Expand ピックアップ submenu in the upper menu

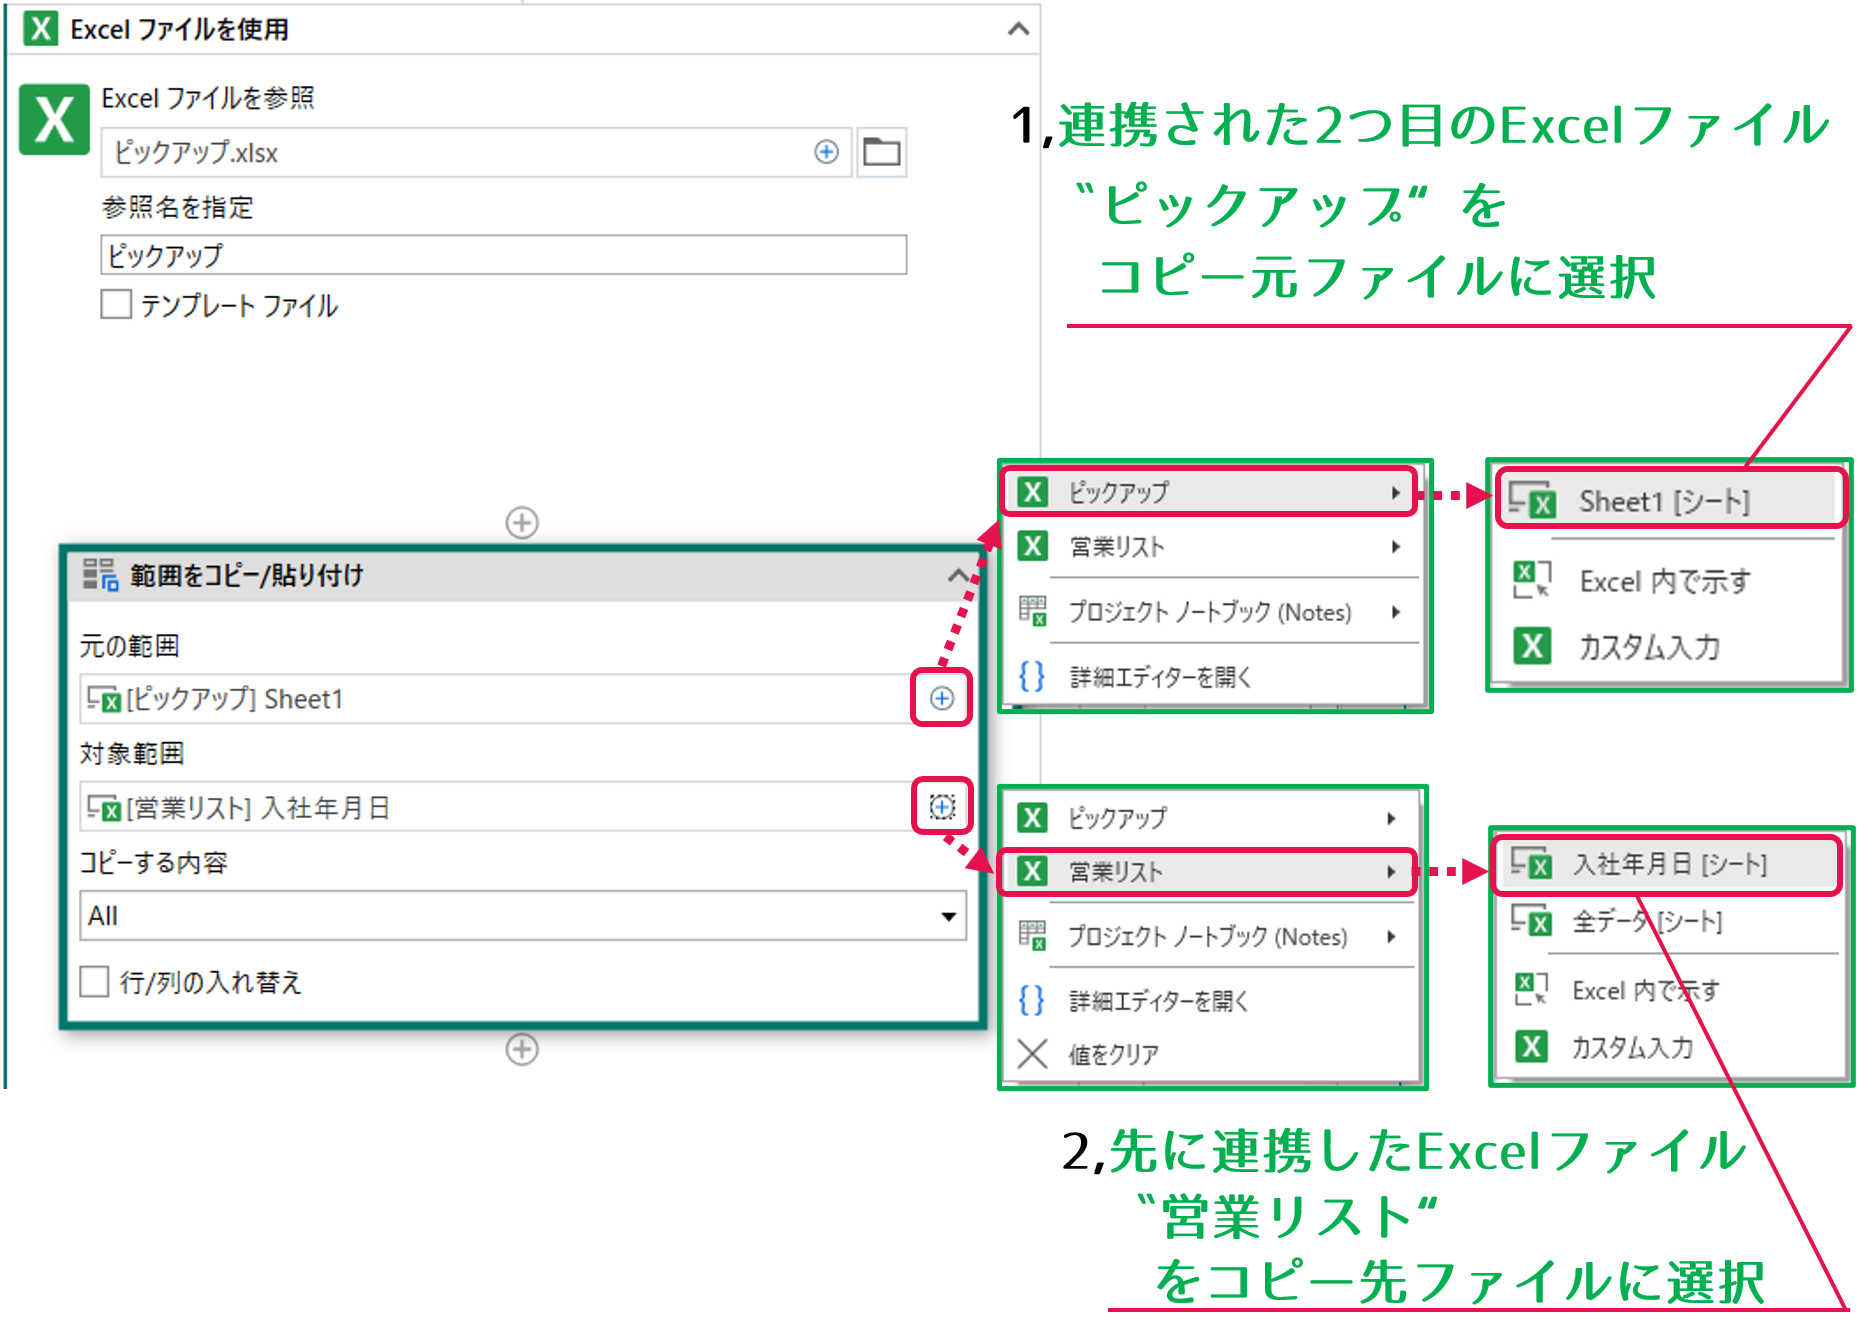pyautogui.click(x=1209, y=492)
